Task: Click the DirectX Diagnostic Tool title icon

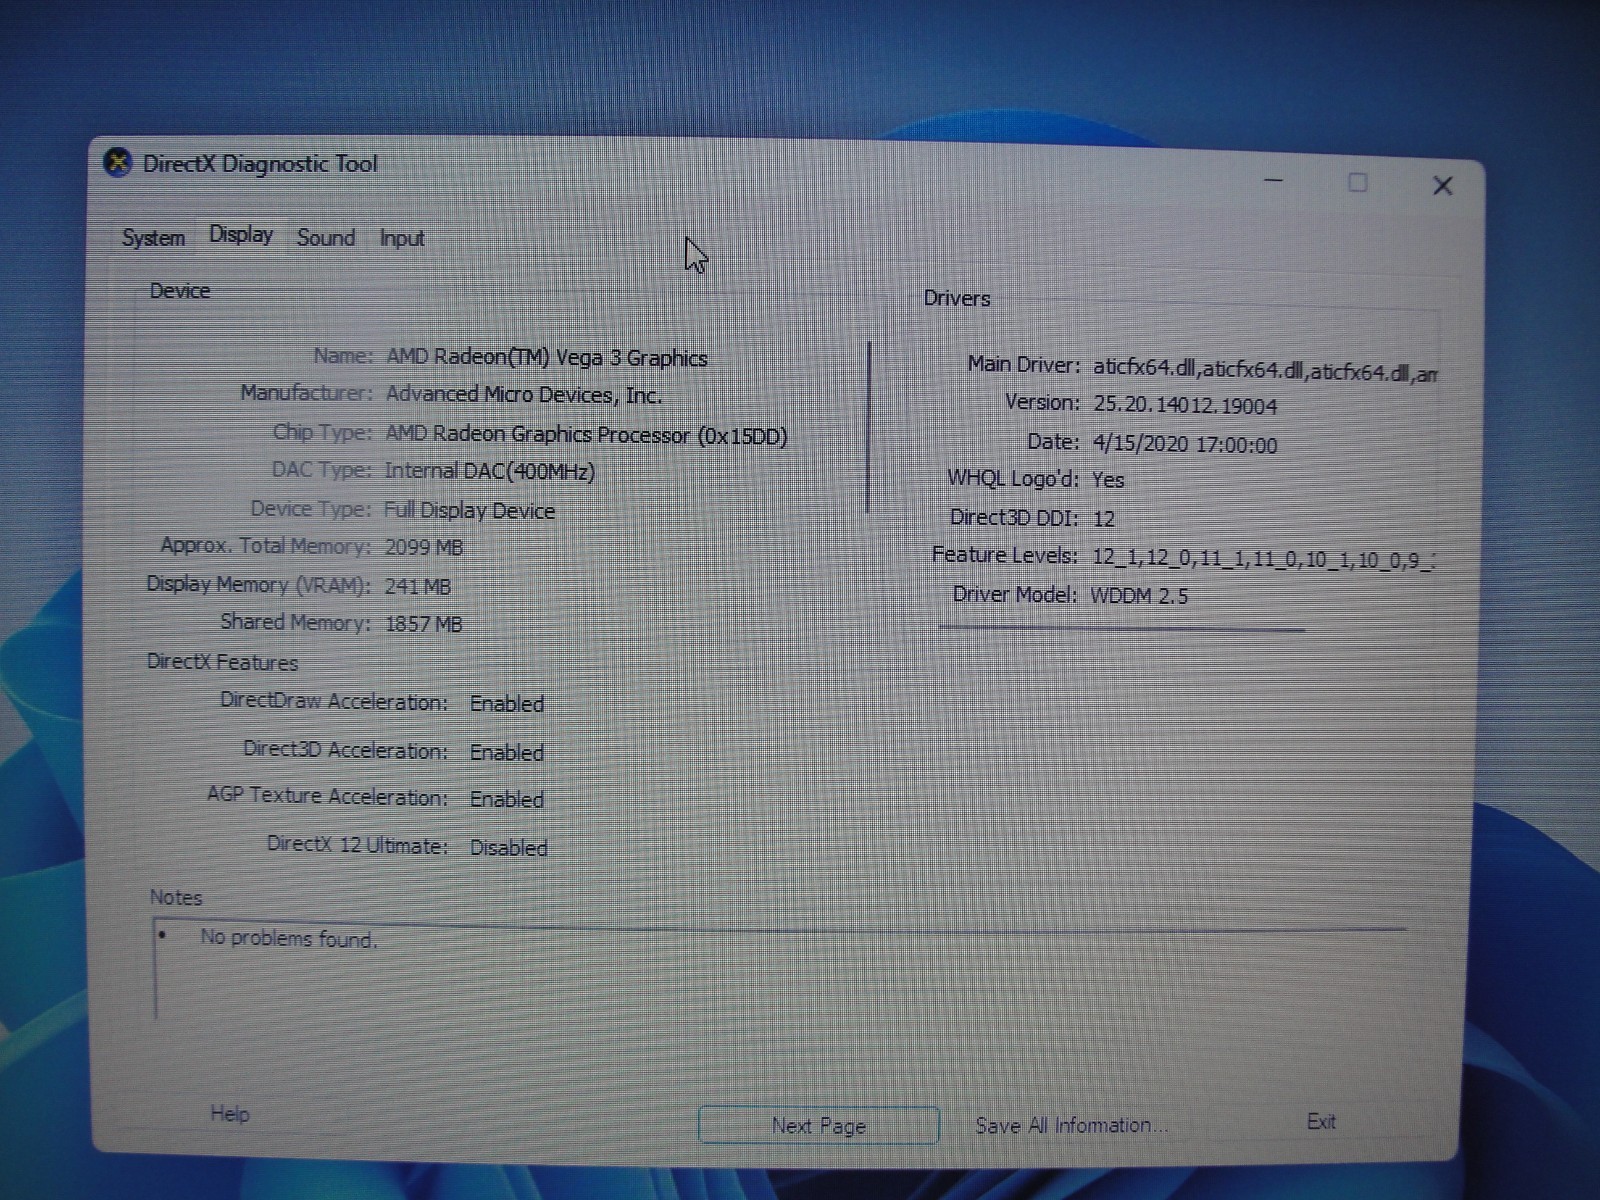Action: (118, 162)
